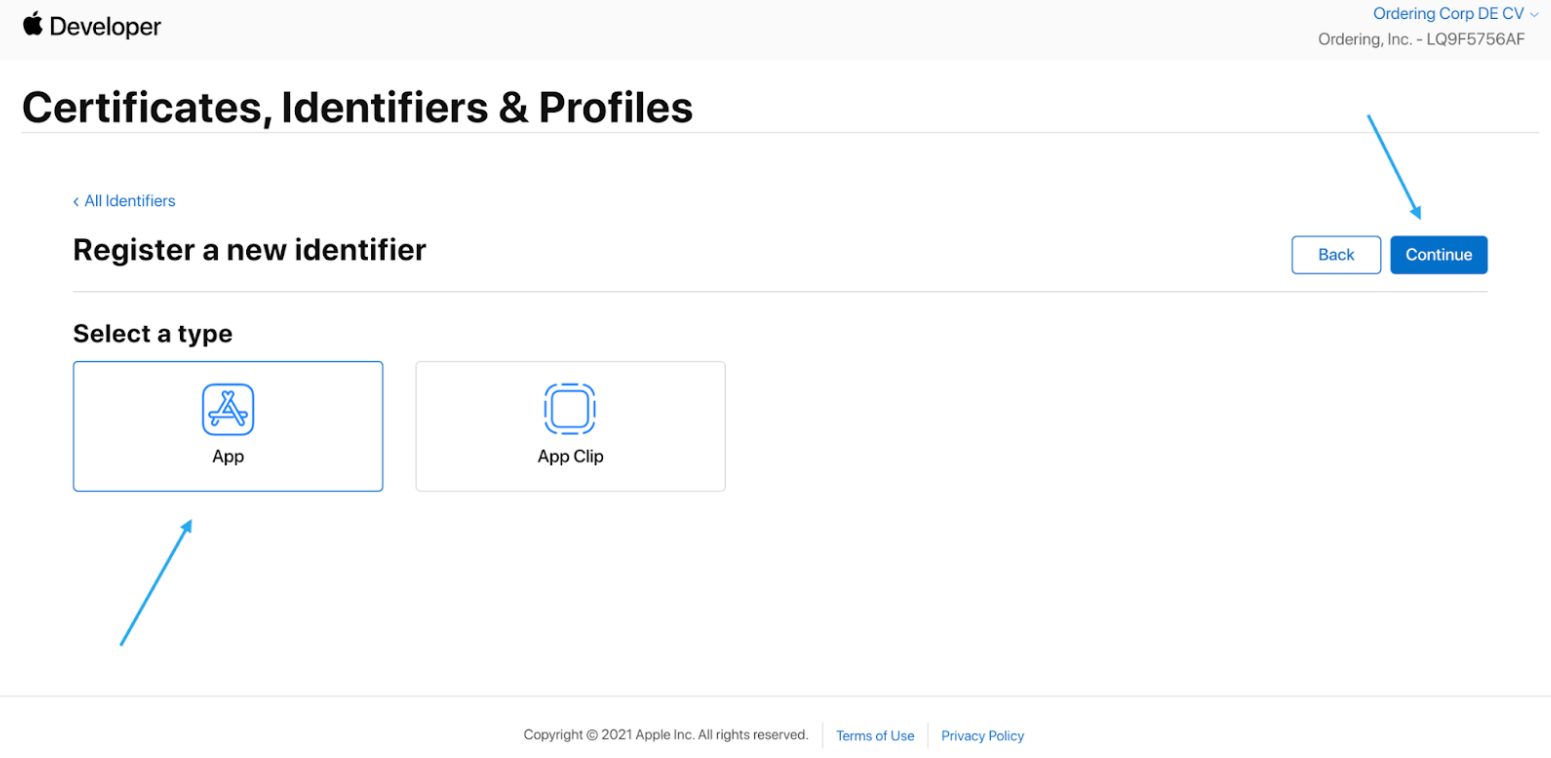1551x758 pixels.
Task: Click Certificates, Identifiers & Profiles heading
Action: 357,107
